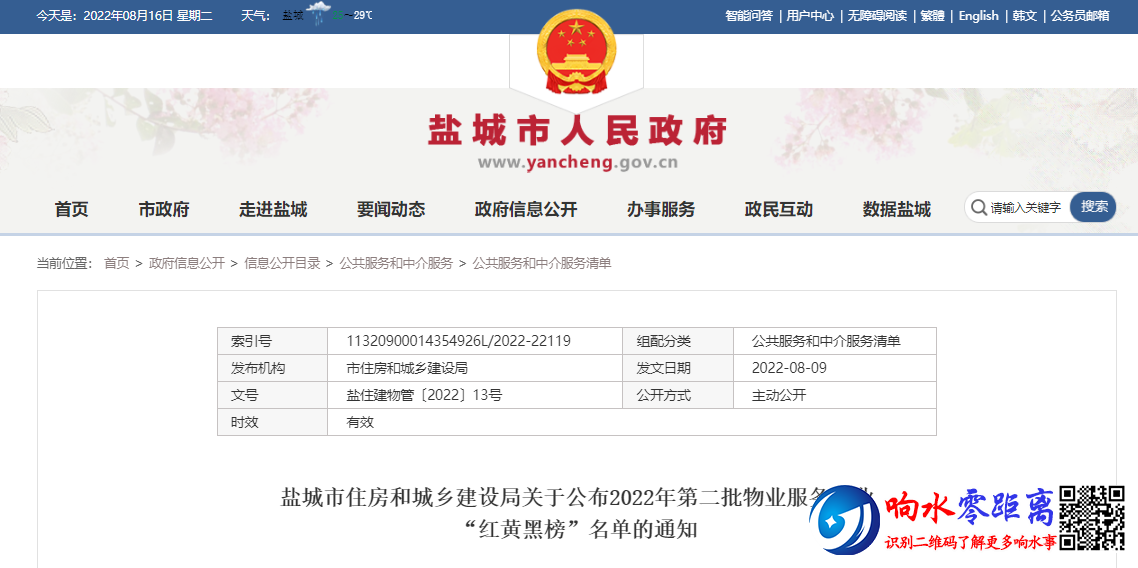The image size is (1138, 568).
Task: Click the QR code image
Action: click(x=1094, y=519)
